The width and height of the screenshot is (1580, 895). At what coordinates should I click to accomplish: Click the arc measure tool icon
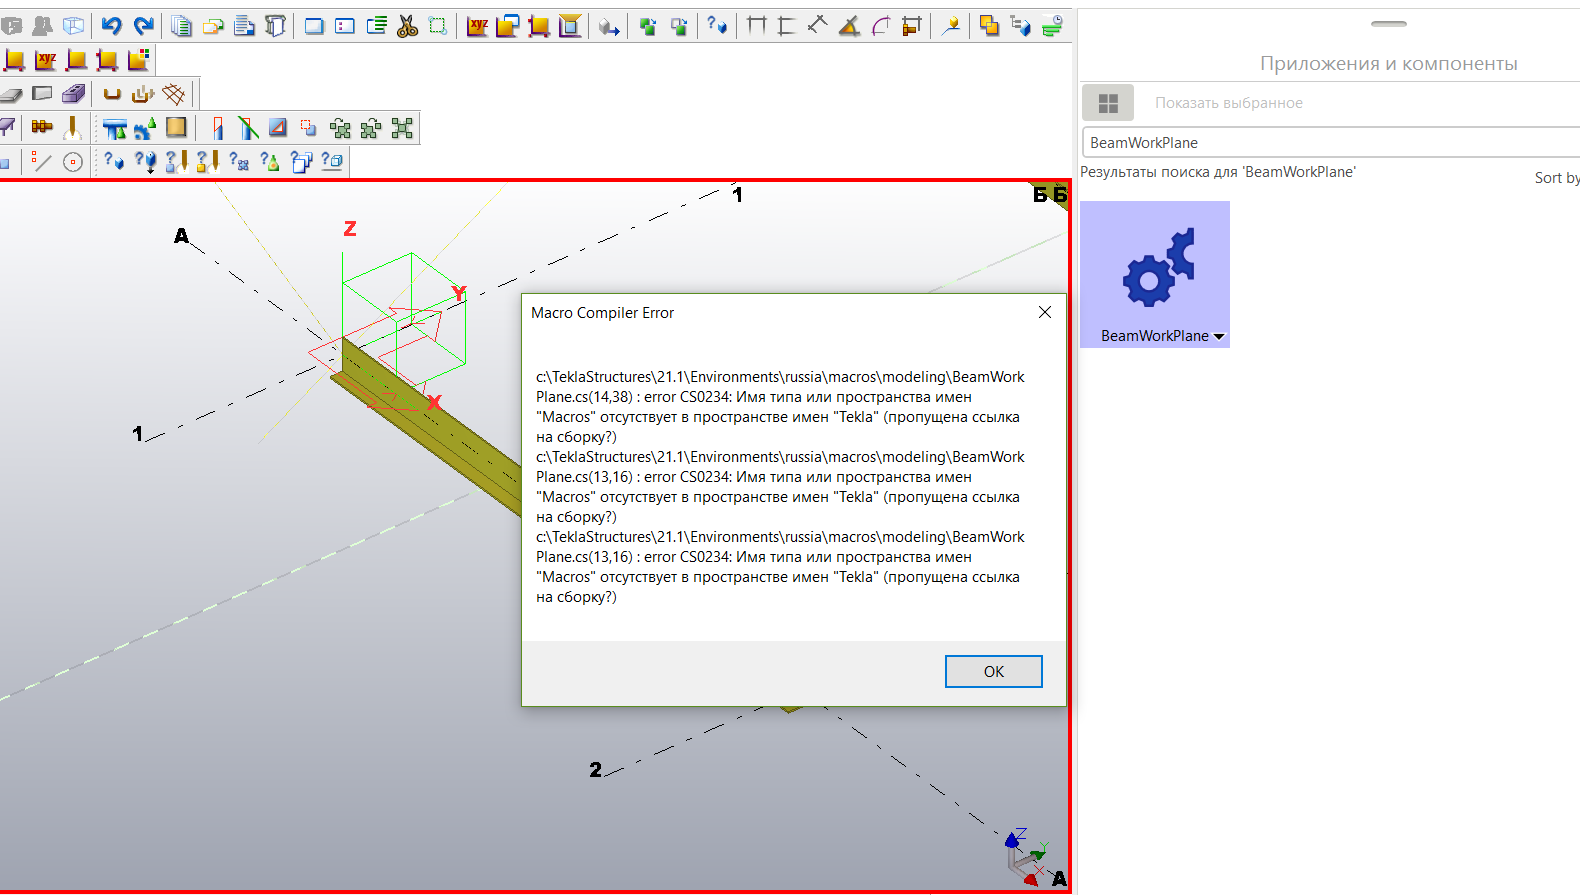pyautogui.click(x=881, y=26)
